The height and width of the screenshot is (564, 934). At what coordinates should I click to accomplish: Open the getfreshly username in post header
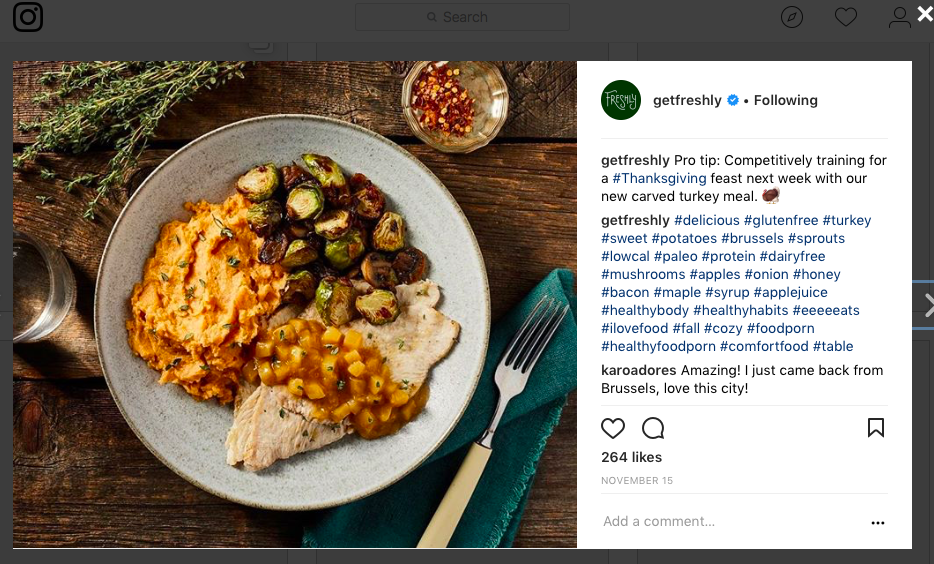pos(687,100)
